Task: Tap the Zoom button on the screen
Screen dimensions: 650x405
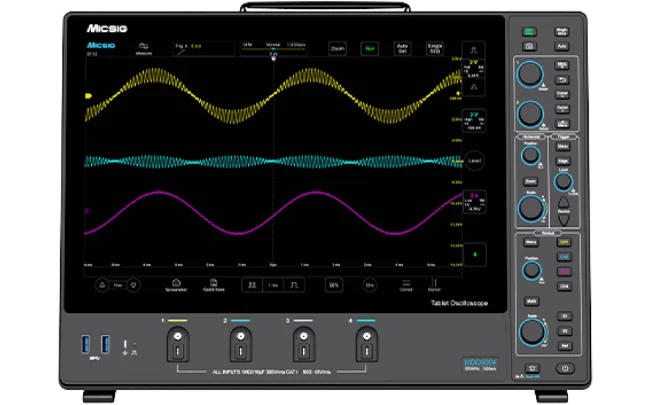Action: pyautogui.click(x=337, y=49)
